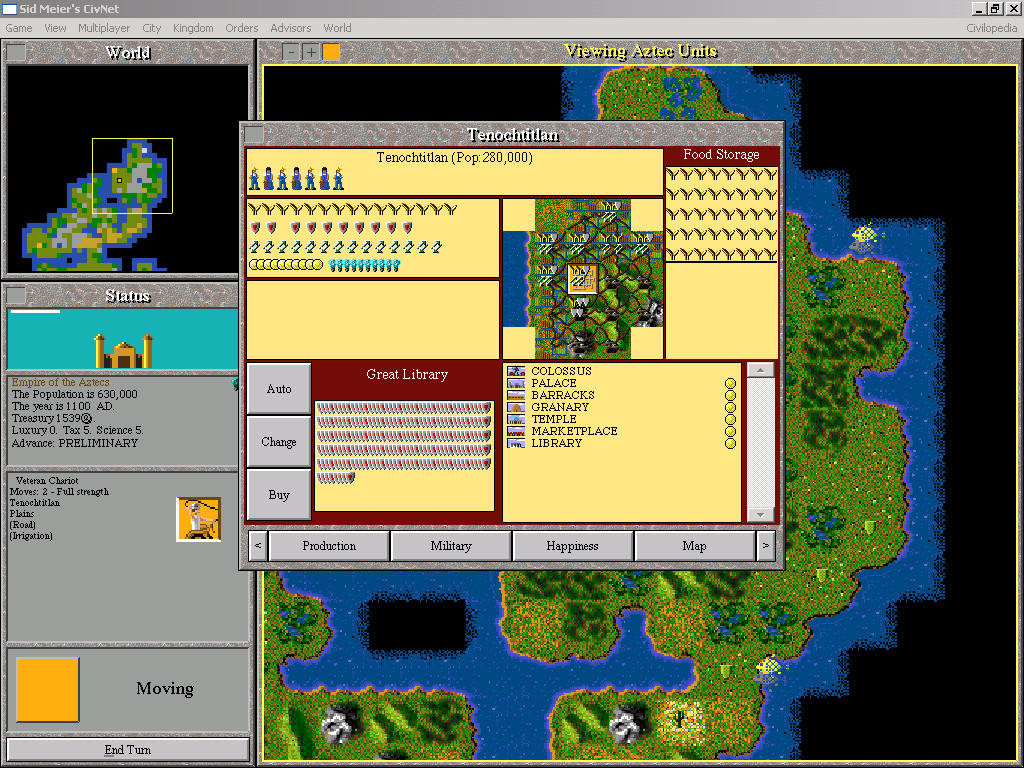The image size is (1024, 768).
Task: Click the yellow viewport rectangle on World minimap
Action: point(132,176)
